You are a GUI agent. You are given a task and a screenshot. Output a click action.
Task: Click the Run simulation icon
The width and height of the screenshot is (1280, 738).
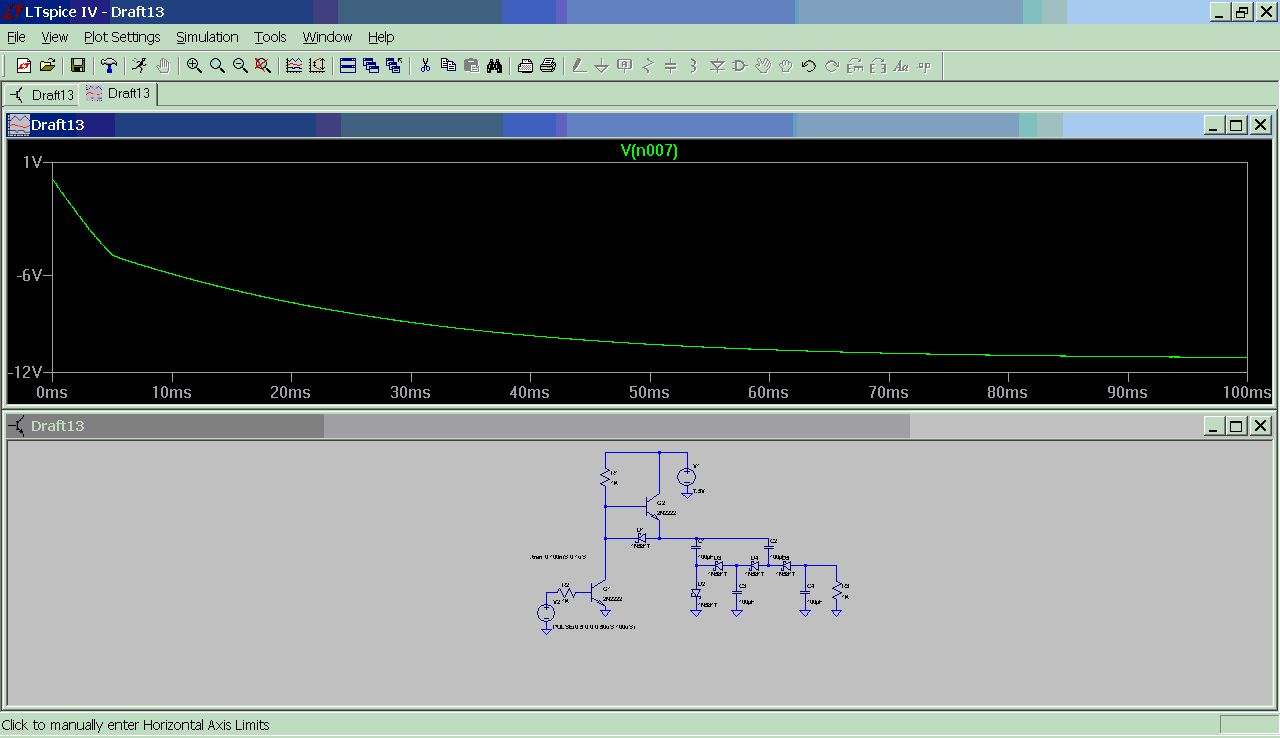139,66
